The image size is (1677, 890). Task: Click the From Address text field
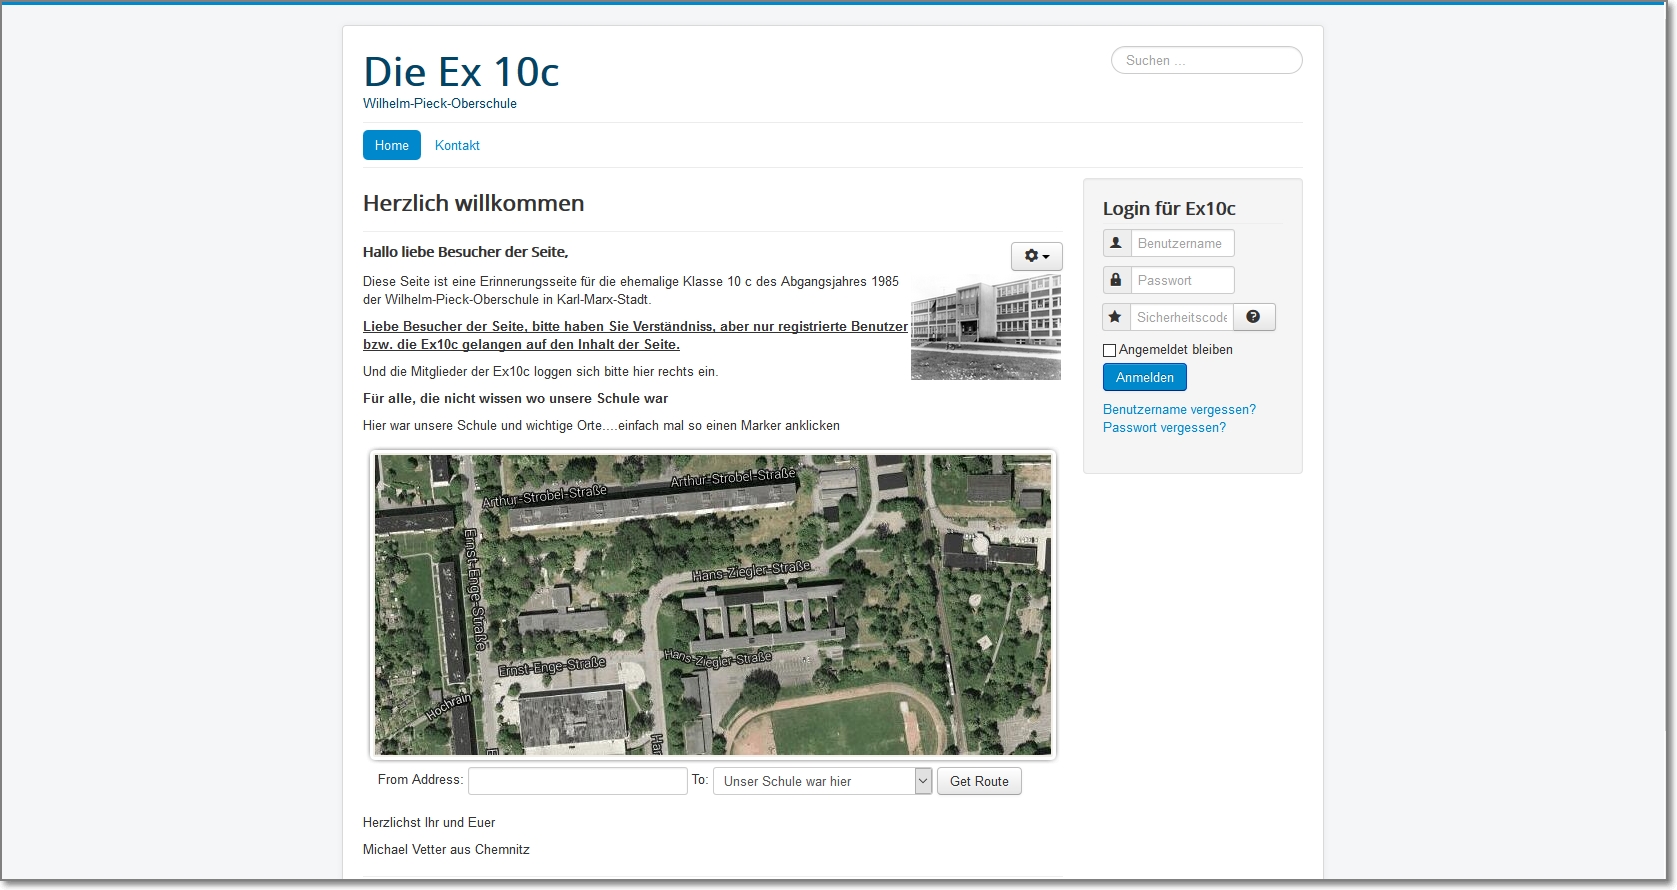coord(577,781)
